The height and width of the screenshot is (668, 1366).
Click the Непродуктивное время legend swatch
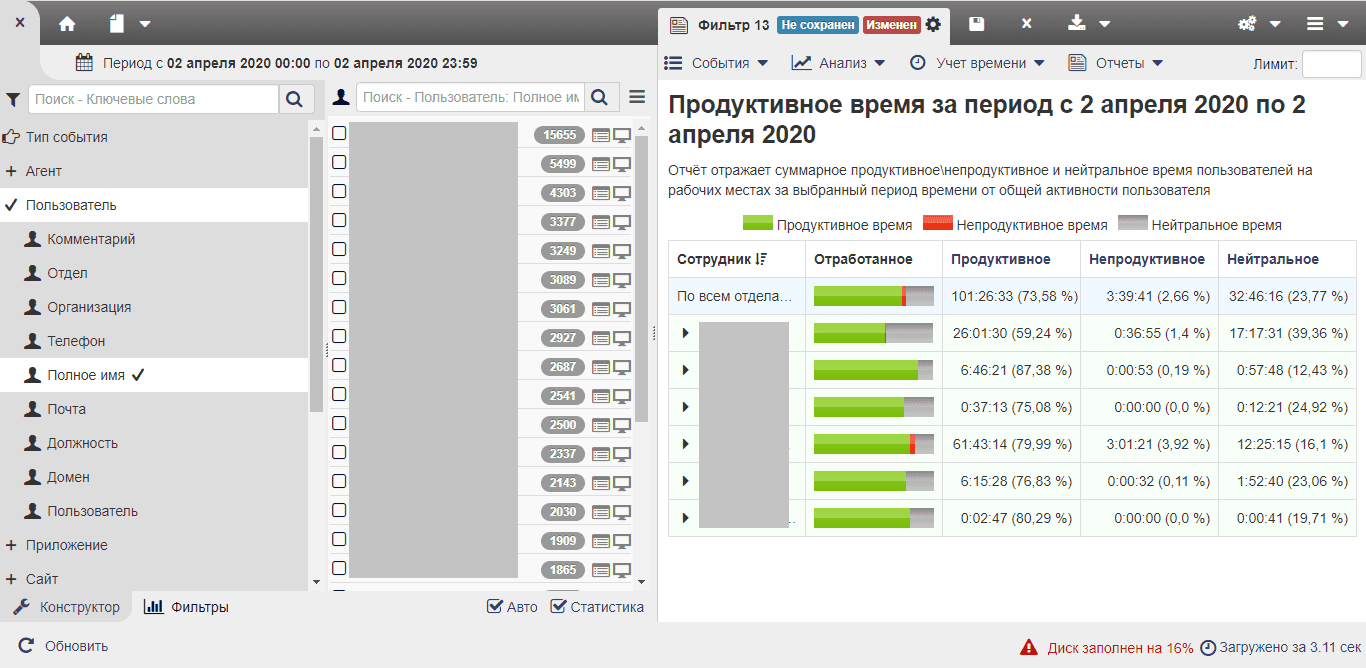[x=938, y=223]
